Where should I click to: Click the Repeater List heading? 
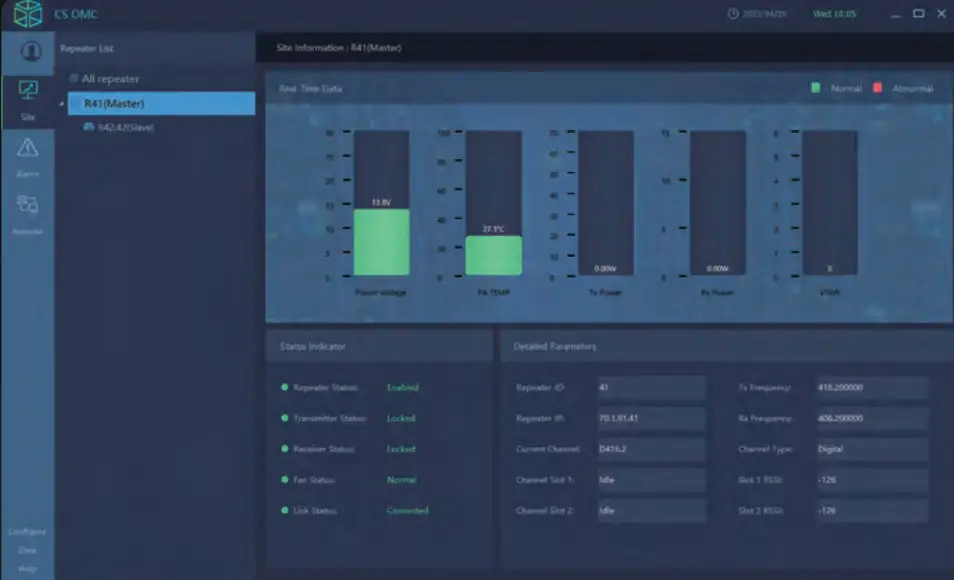click(x=86, y=48)
